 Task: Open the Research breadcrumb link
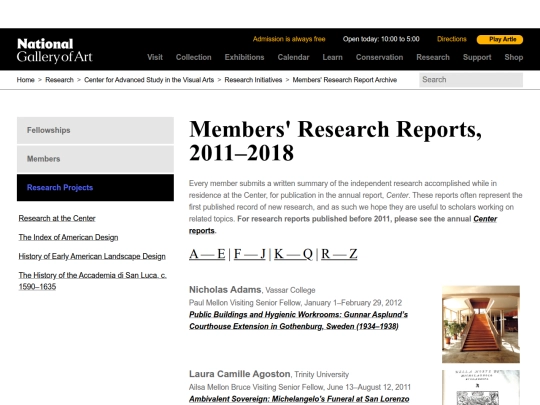59,80
